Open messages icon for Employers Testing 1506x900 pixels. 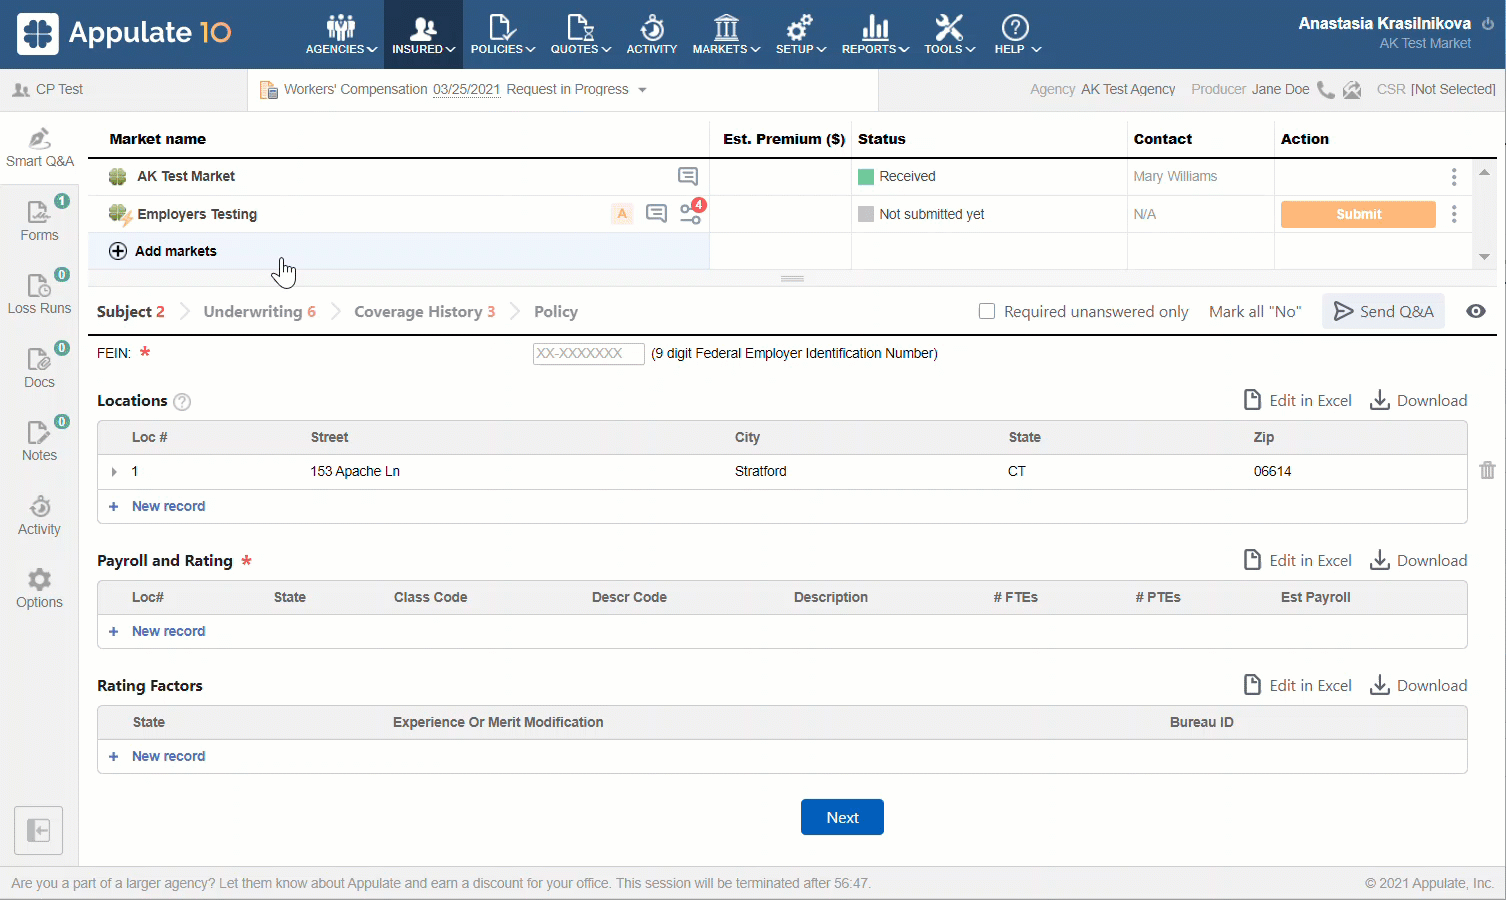click(656, 213)
